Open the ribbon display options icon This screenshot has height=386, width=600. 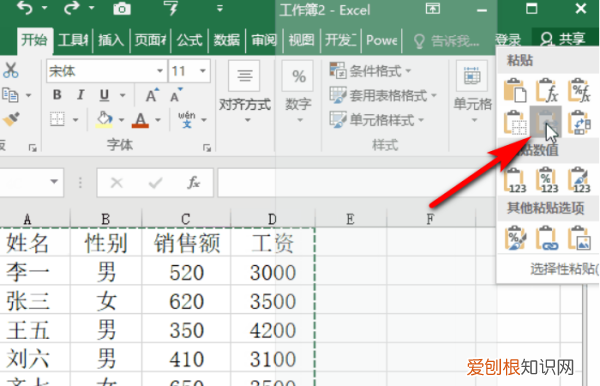click(433, 8)
